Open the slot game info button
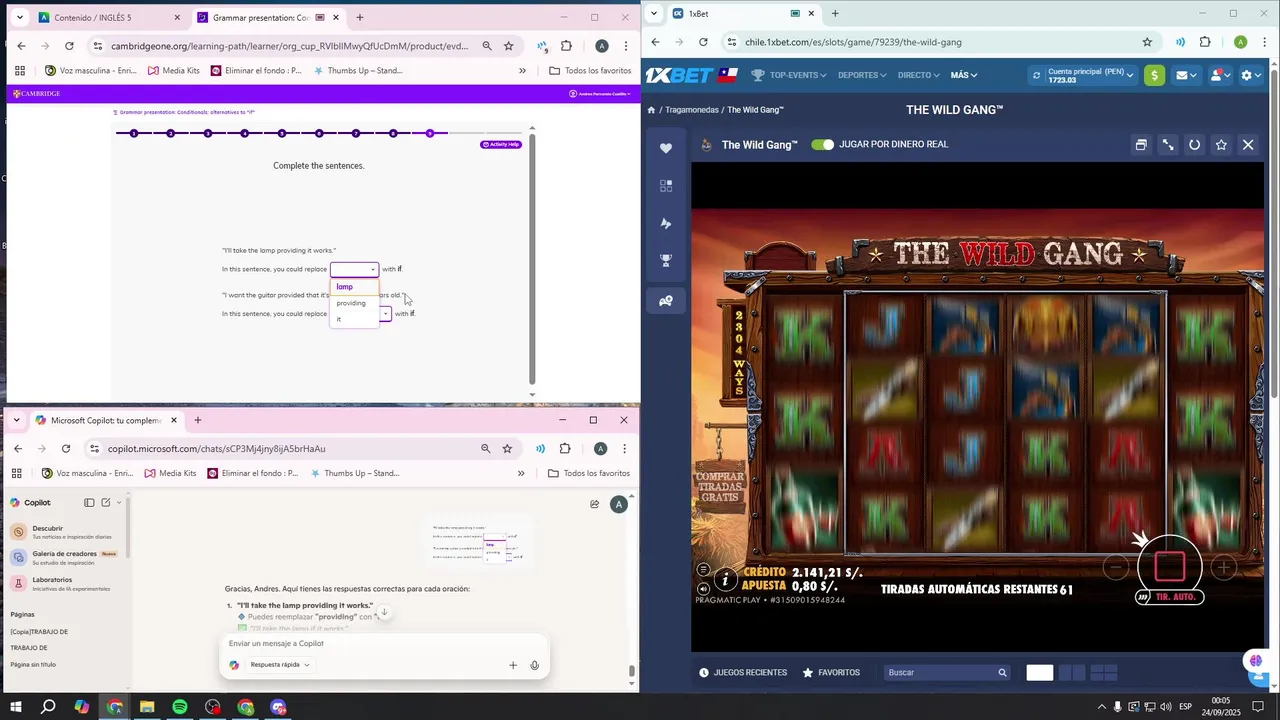Viewport: 1280px width, 720px height. 725,579
